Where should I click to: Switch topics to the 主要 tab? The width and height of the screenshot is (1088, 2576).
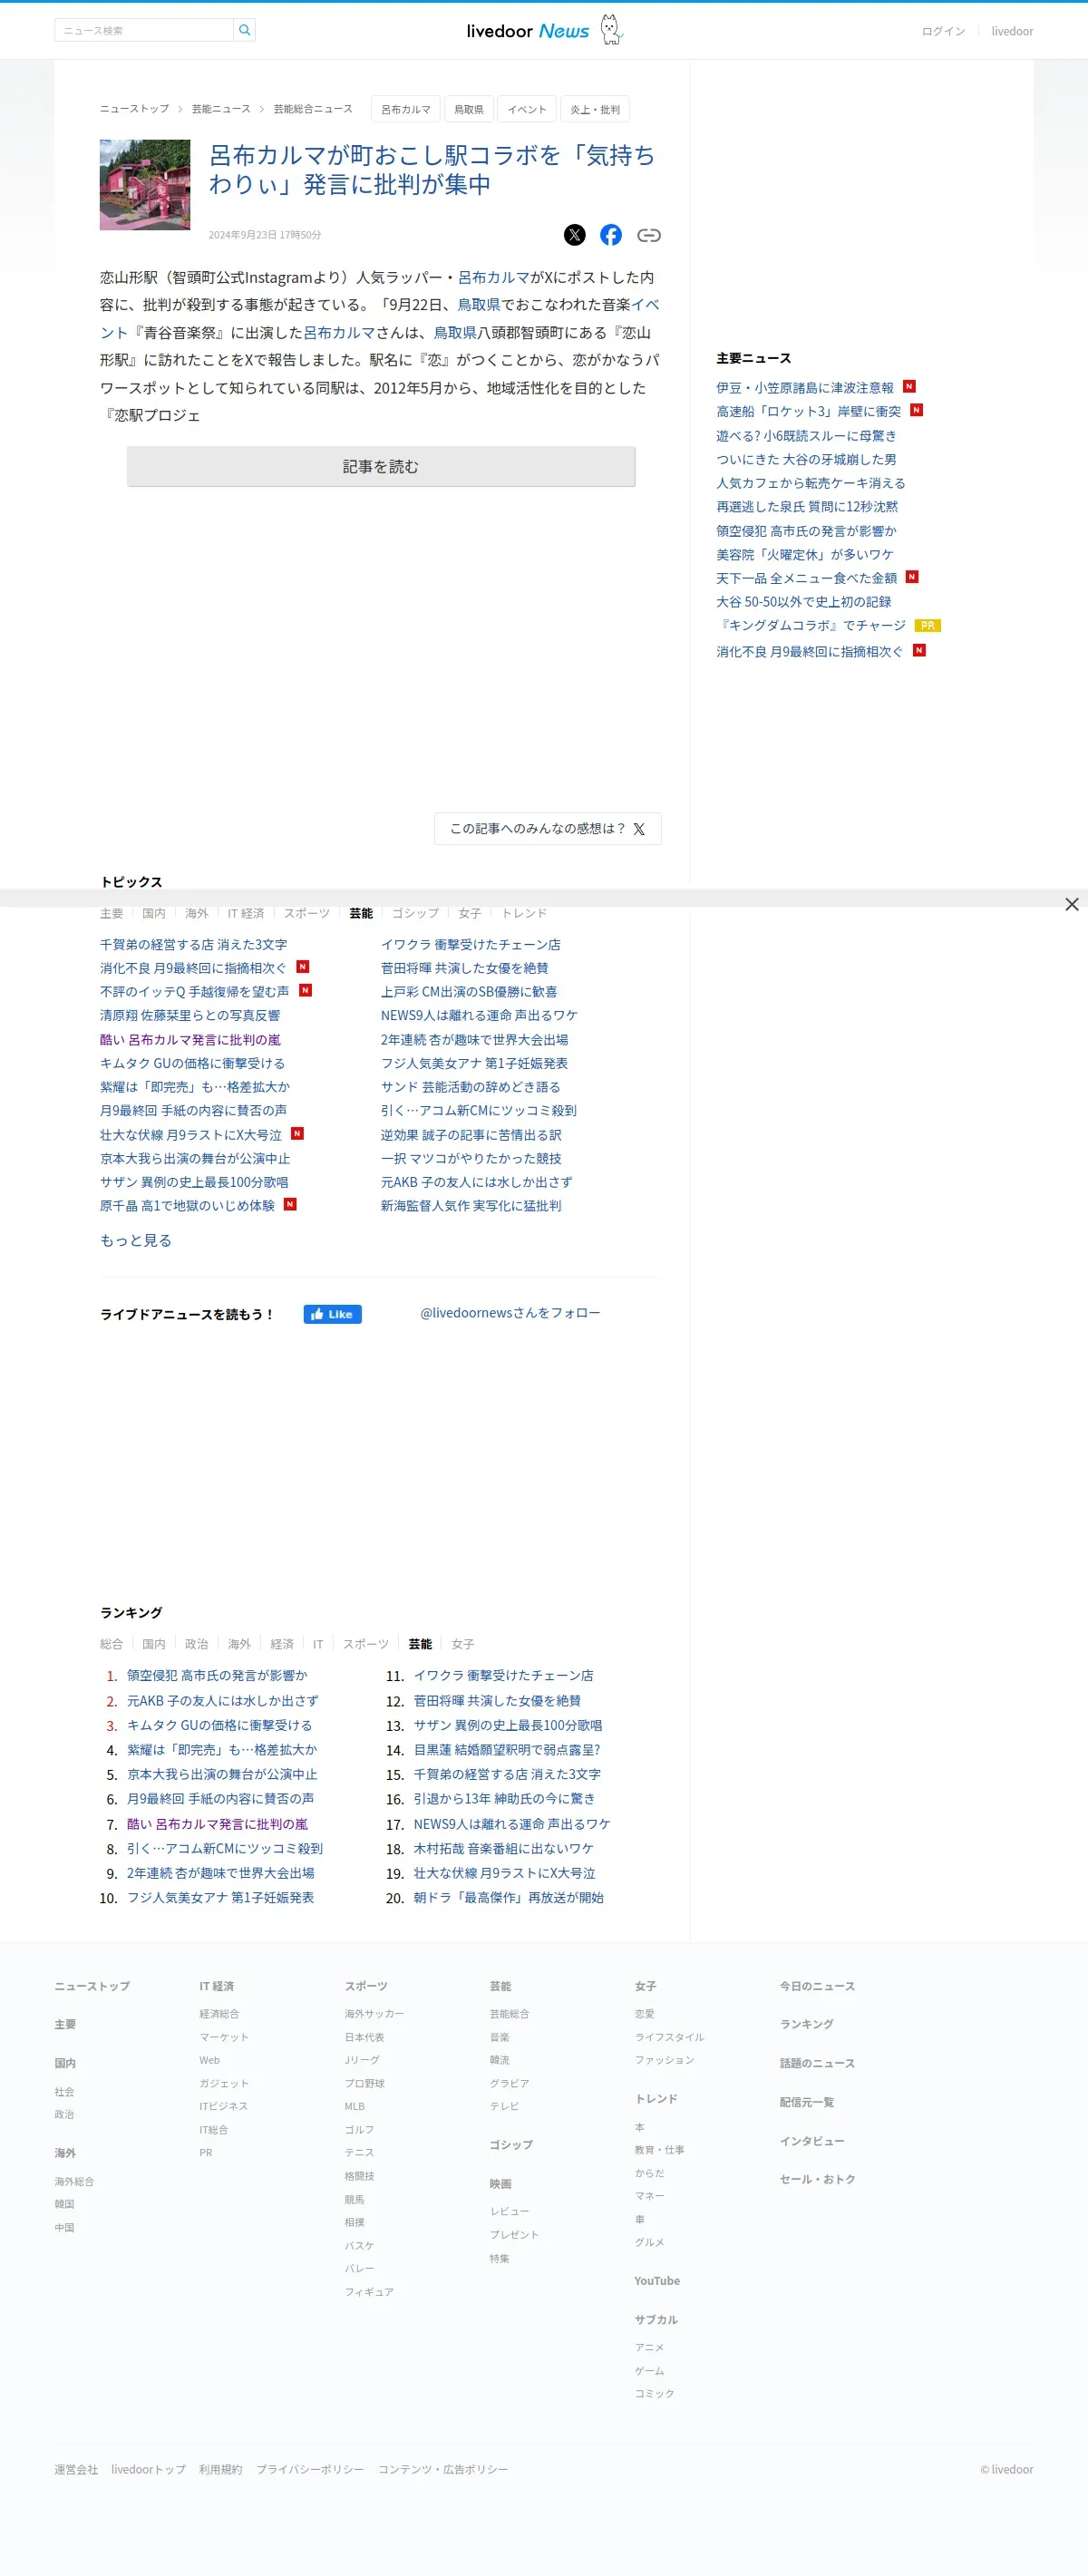coord(111,913)
